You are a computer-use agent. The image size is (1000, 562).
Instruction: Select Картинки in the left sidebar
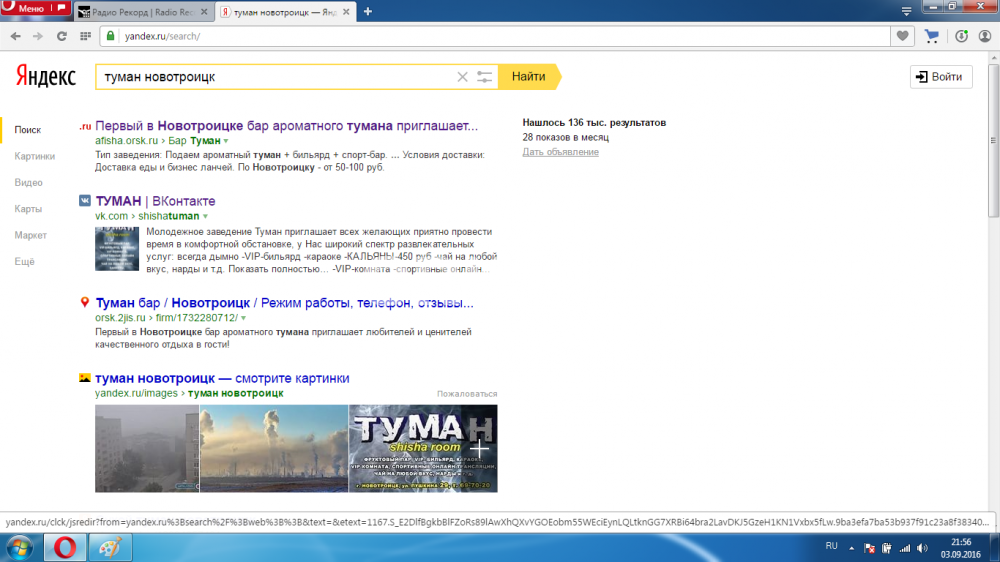pos(35,156)
